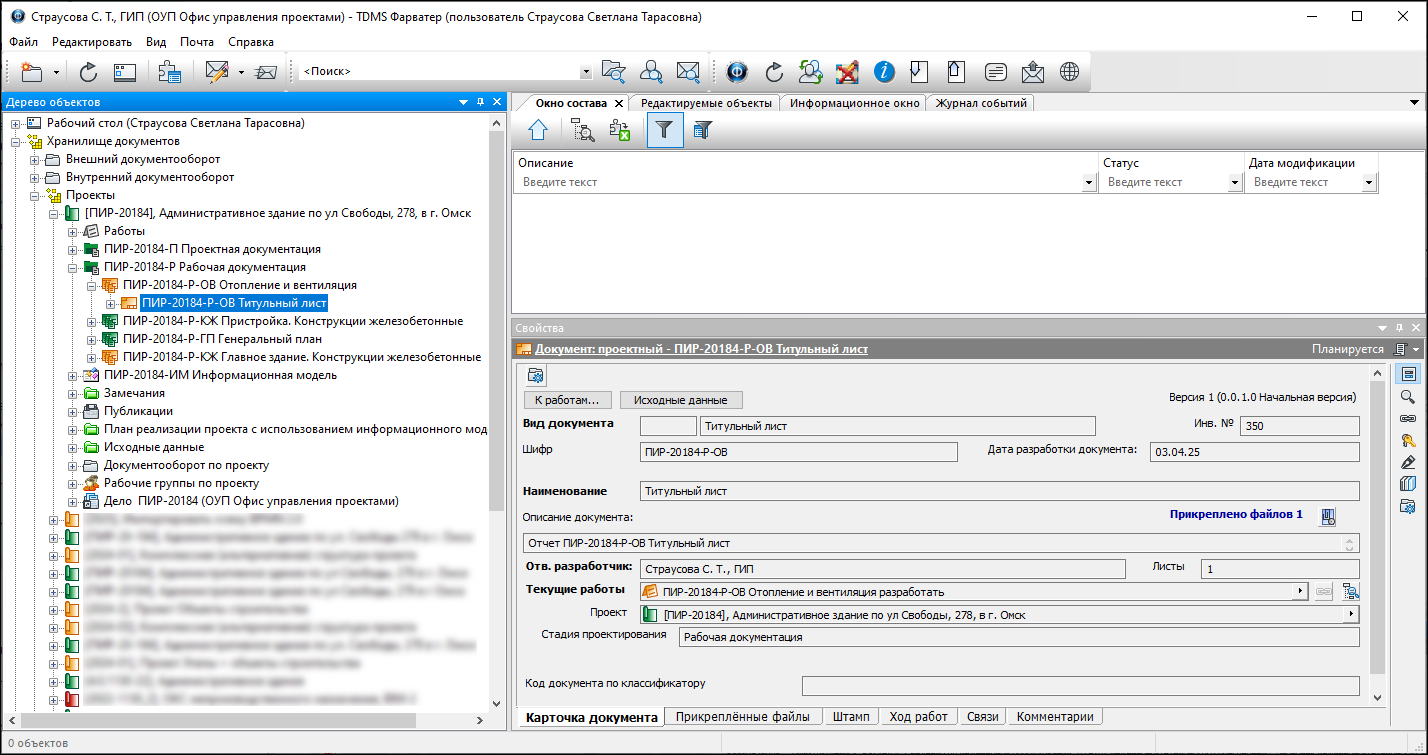
Task: Click the red crossed-out toolbar icon
Action: 847,72
